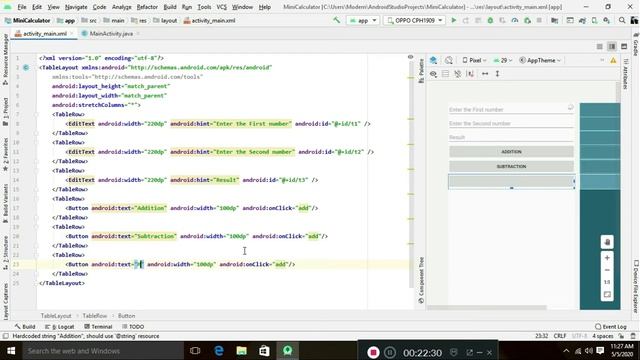Open the Build tool window
Screen dimensions: 640x360
pyautogui.click(x=25, y=327)
